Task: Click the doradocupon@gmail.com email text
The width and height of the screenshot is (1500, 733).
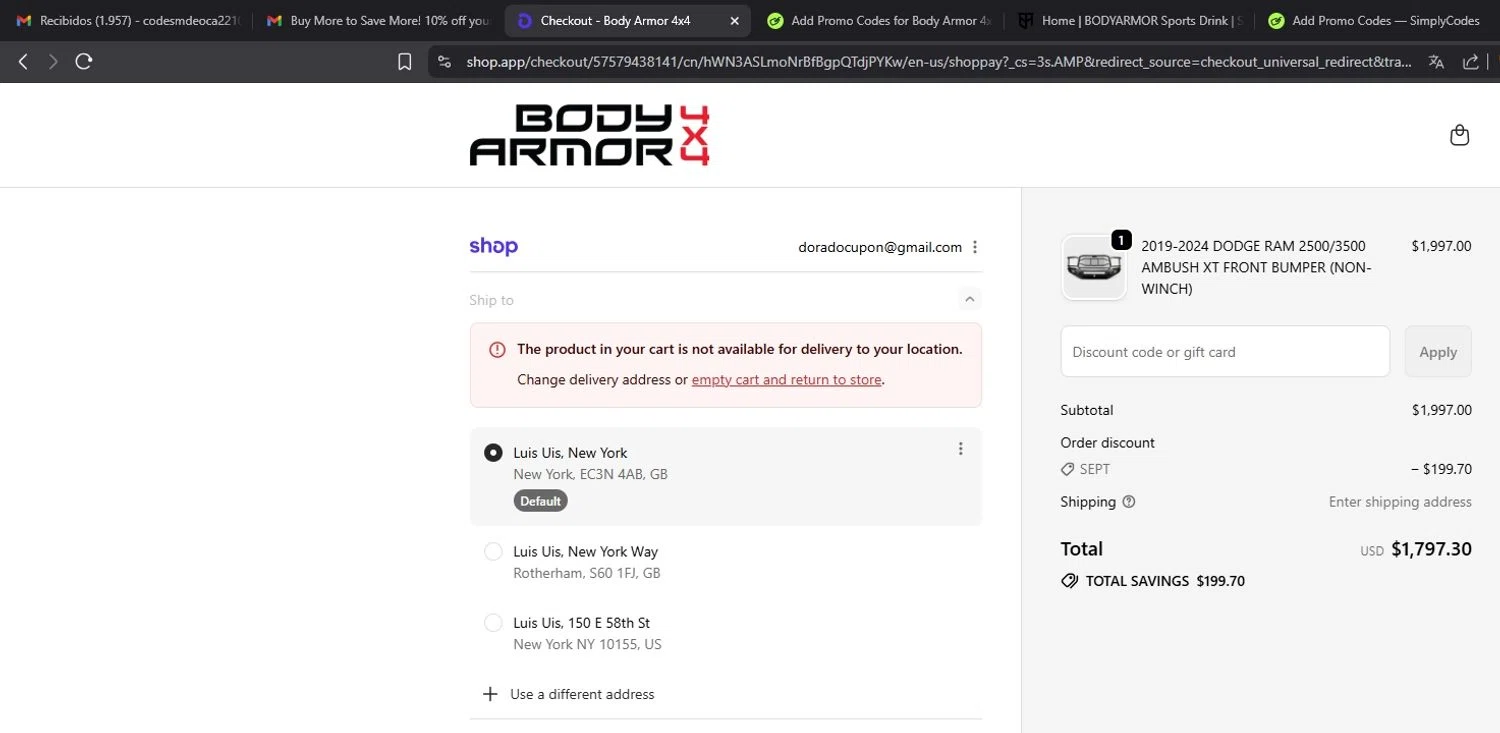Action: [x=880, y=247]
